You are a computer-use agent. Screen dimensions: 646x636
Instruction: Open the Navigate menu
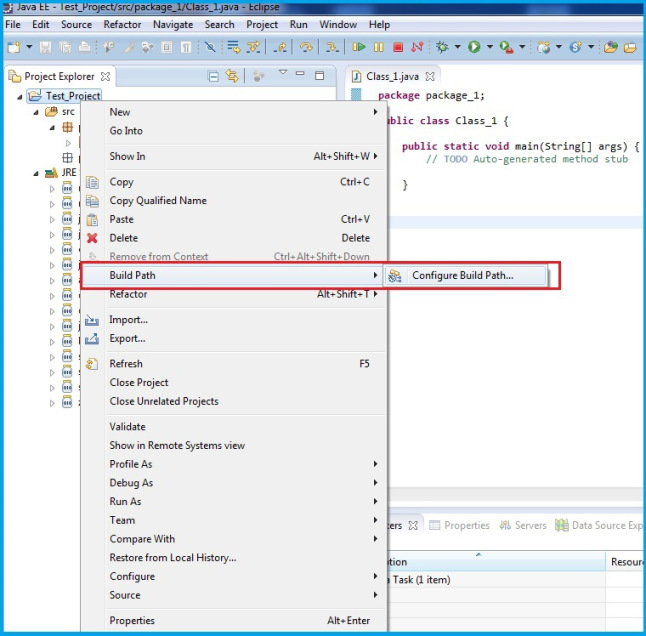[173, 25]
